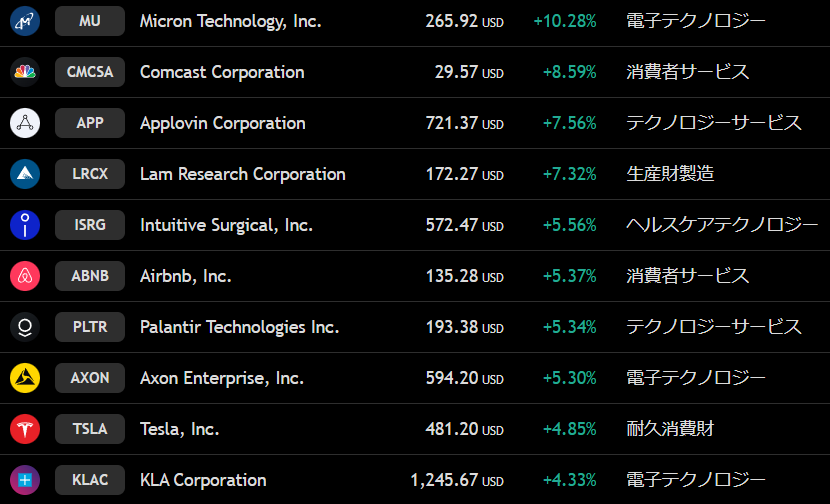The image size is (830, 504).
Task: Select the CMCSA ticker badge
Action: (x=90, y=72)
